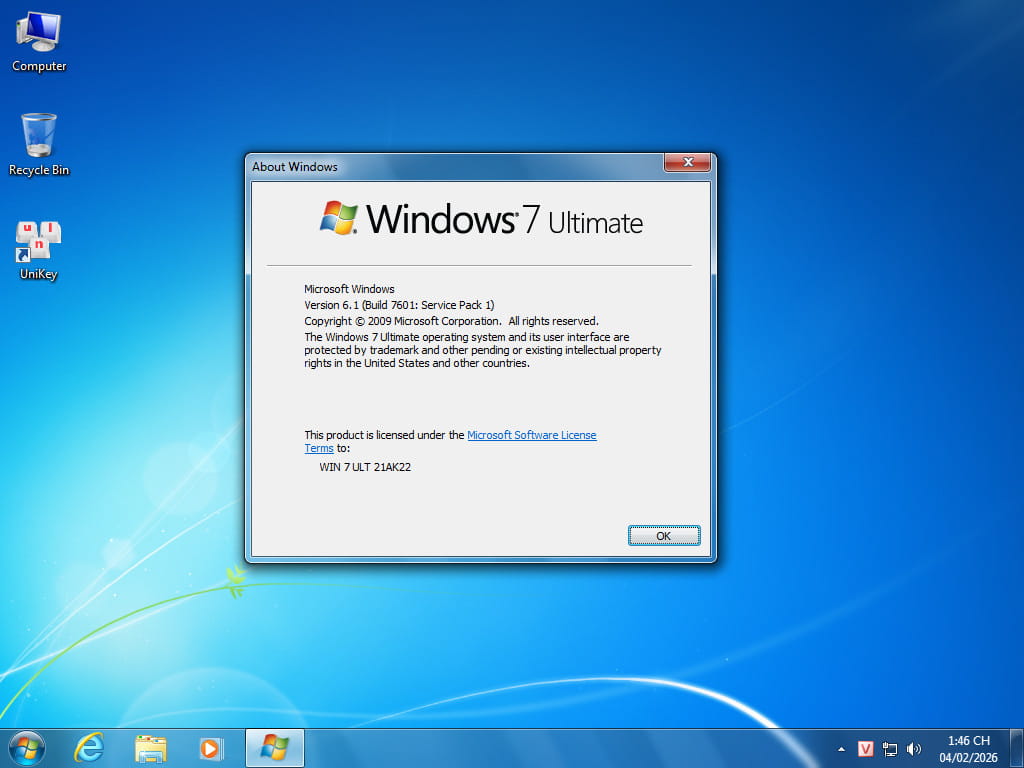1024x768 pixels.
Task: Click the About Windows taskbar button
Action: 275,748
